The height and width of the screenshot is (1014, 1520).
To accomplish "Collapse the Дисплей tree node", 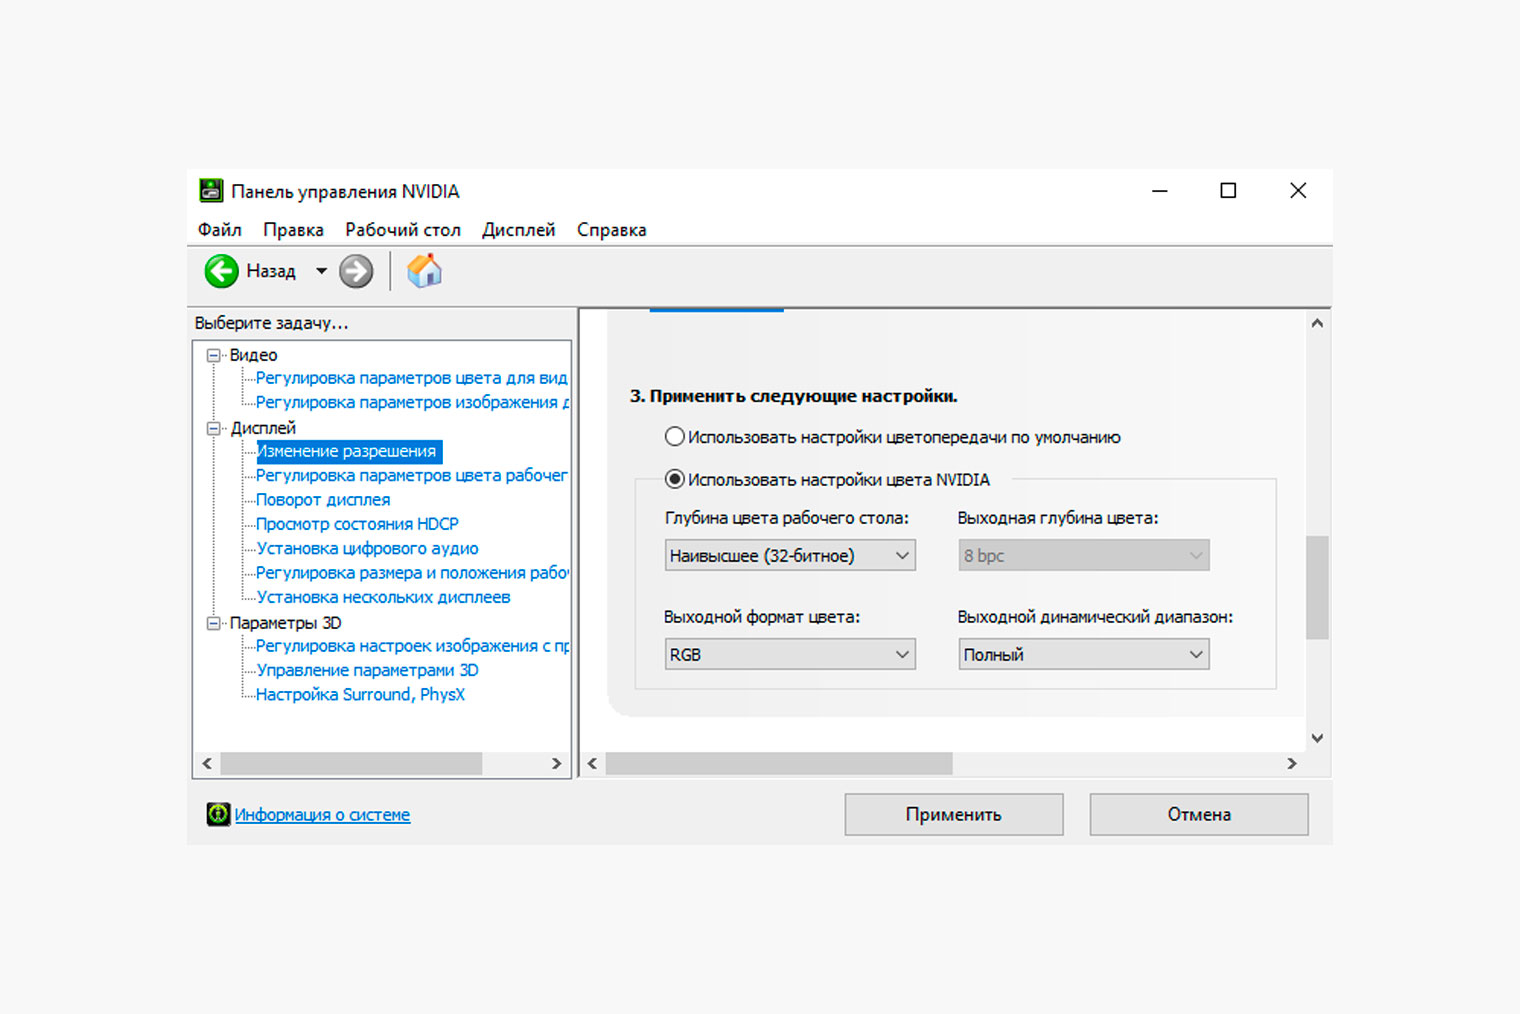I will [213, 428].
